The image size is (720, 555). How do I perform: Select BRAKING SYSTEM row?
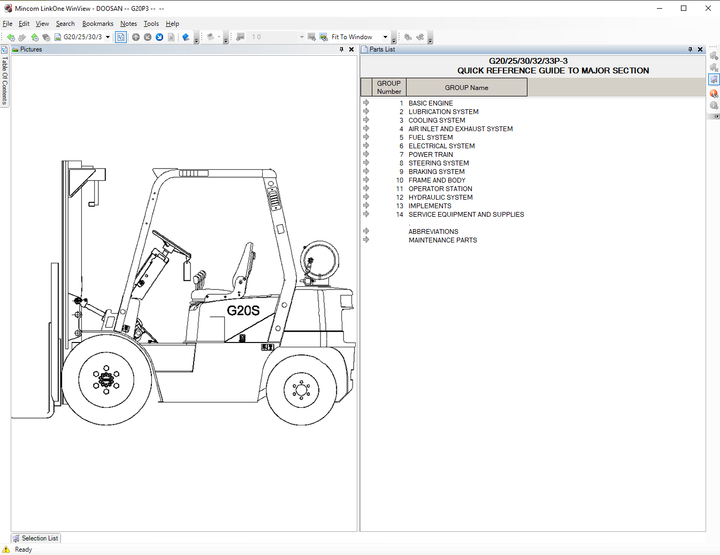436,172
